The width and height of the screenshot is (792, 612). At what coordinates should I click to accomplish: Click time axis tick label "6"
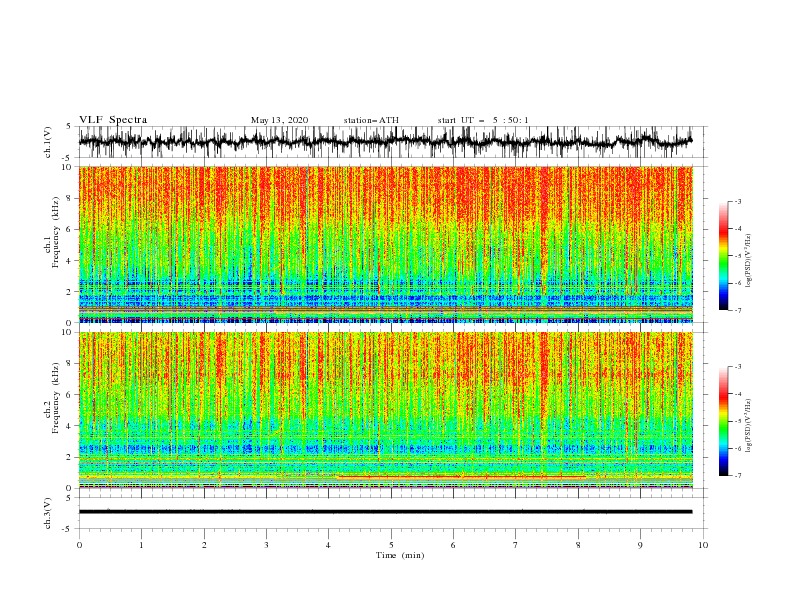coord(454,545)
